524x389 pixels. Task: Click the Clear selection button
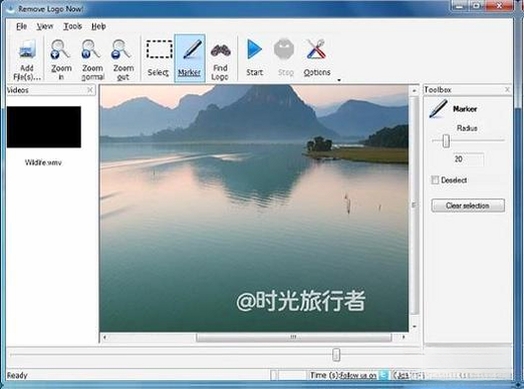(468, 206)
